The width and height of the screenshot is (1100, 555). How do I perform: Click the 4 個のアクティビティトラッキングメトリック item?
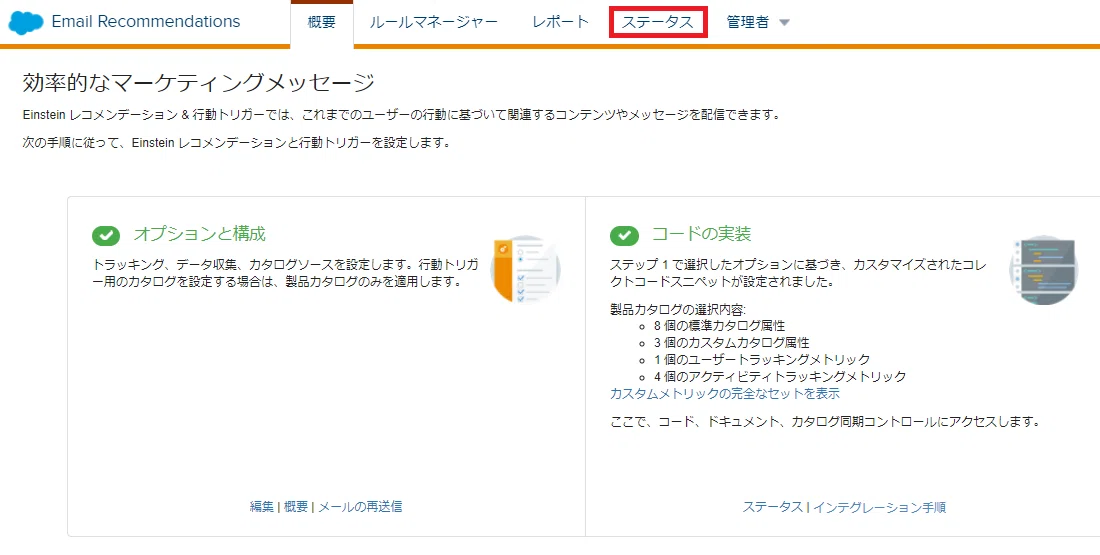[780, 377]
